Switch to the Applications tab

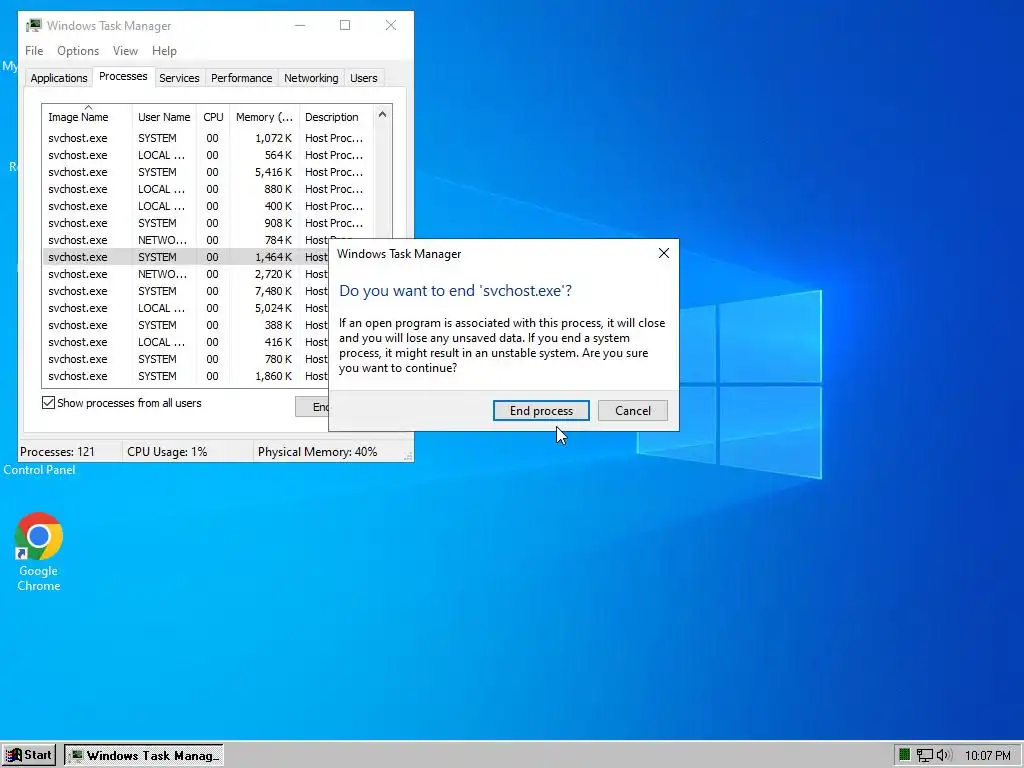59,78
